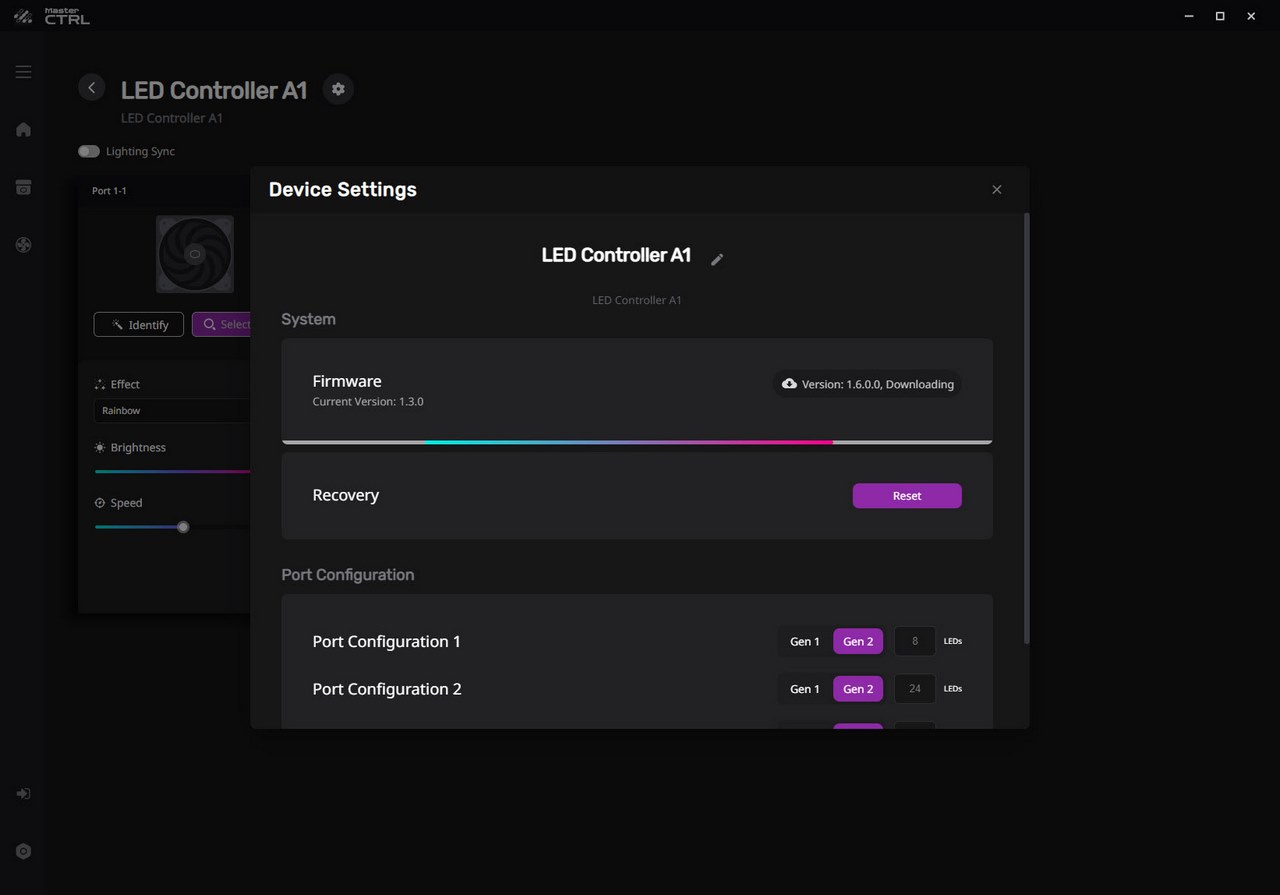Viewport: 1280px width, 895px height.
Task: Click the 'System' section heading
Action: click(308, 319)
